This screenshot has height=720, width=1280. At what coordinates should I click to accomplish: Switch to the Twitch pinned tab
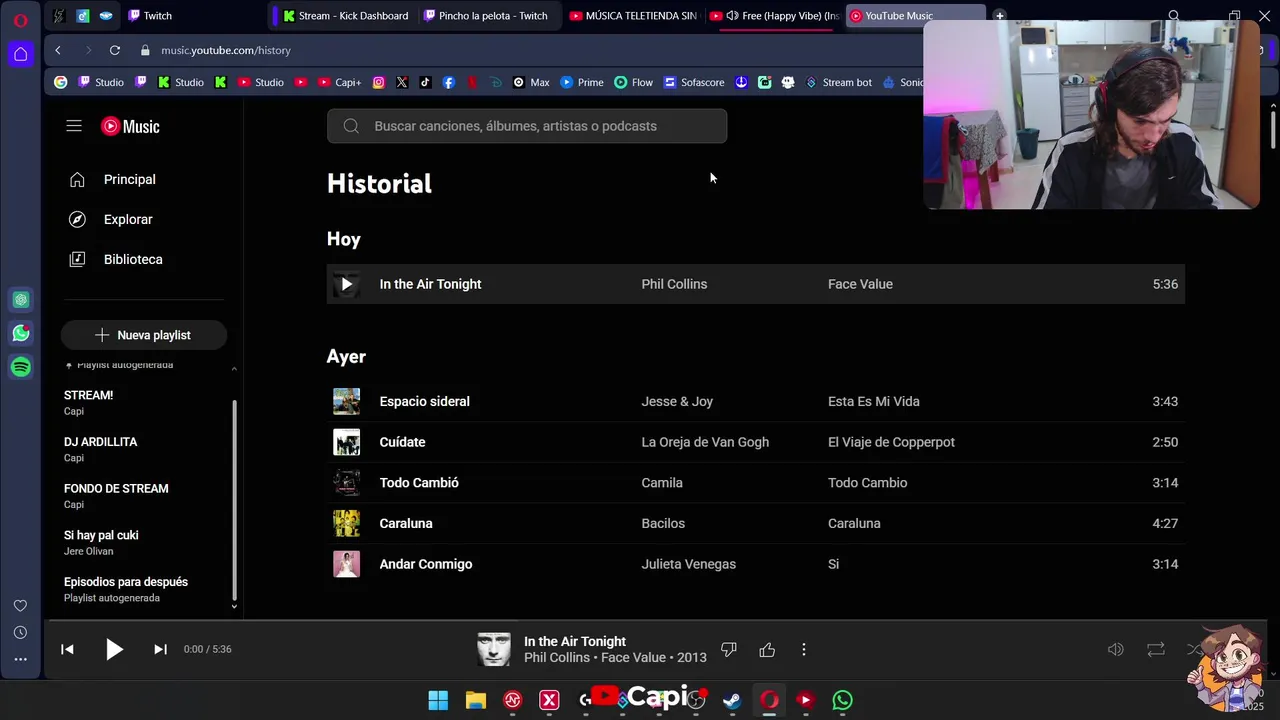(x=150, y=16)
